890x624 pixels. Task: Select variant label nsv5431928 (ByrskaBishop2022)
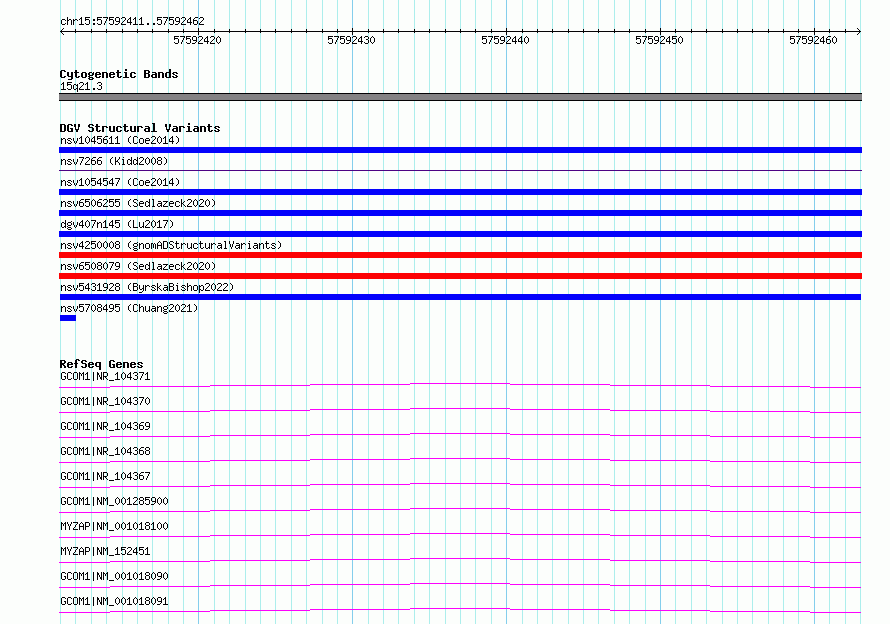point(147,287)
